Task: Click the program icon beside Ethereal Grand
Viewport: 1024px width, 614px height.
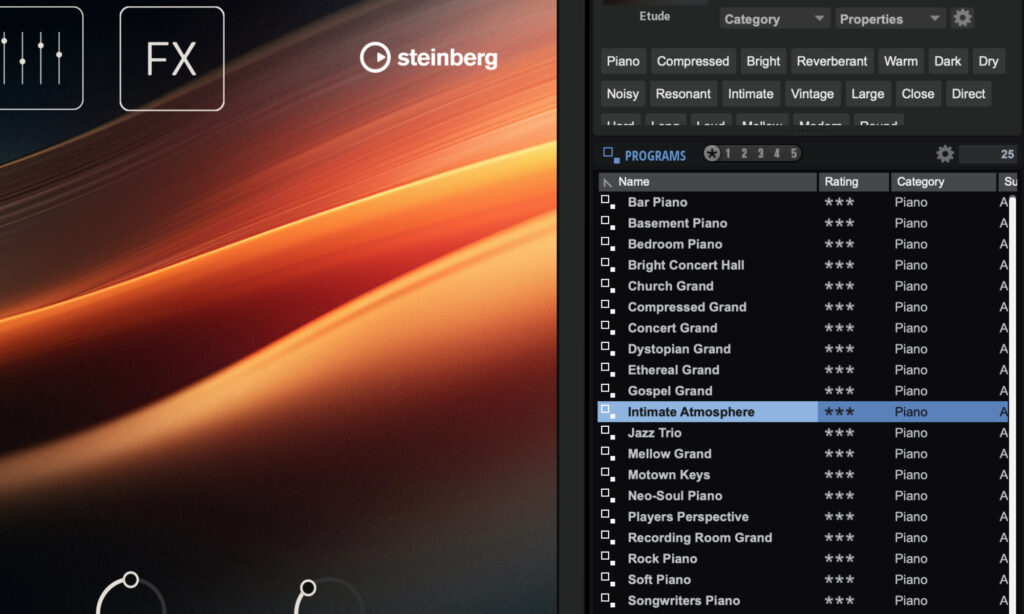Action: [608, 369]
